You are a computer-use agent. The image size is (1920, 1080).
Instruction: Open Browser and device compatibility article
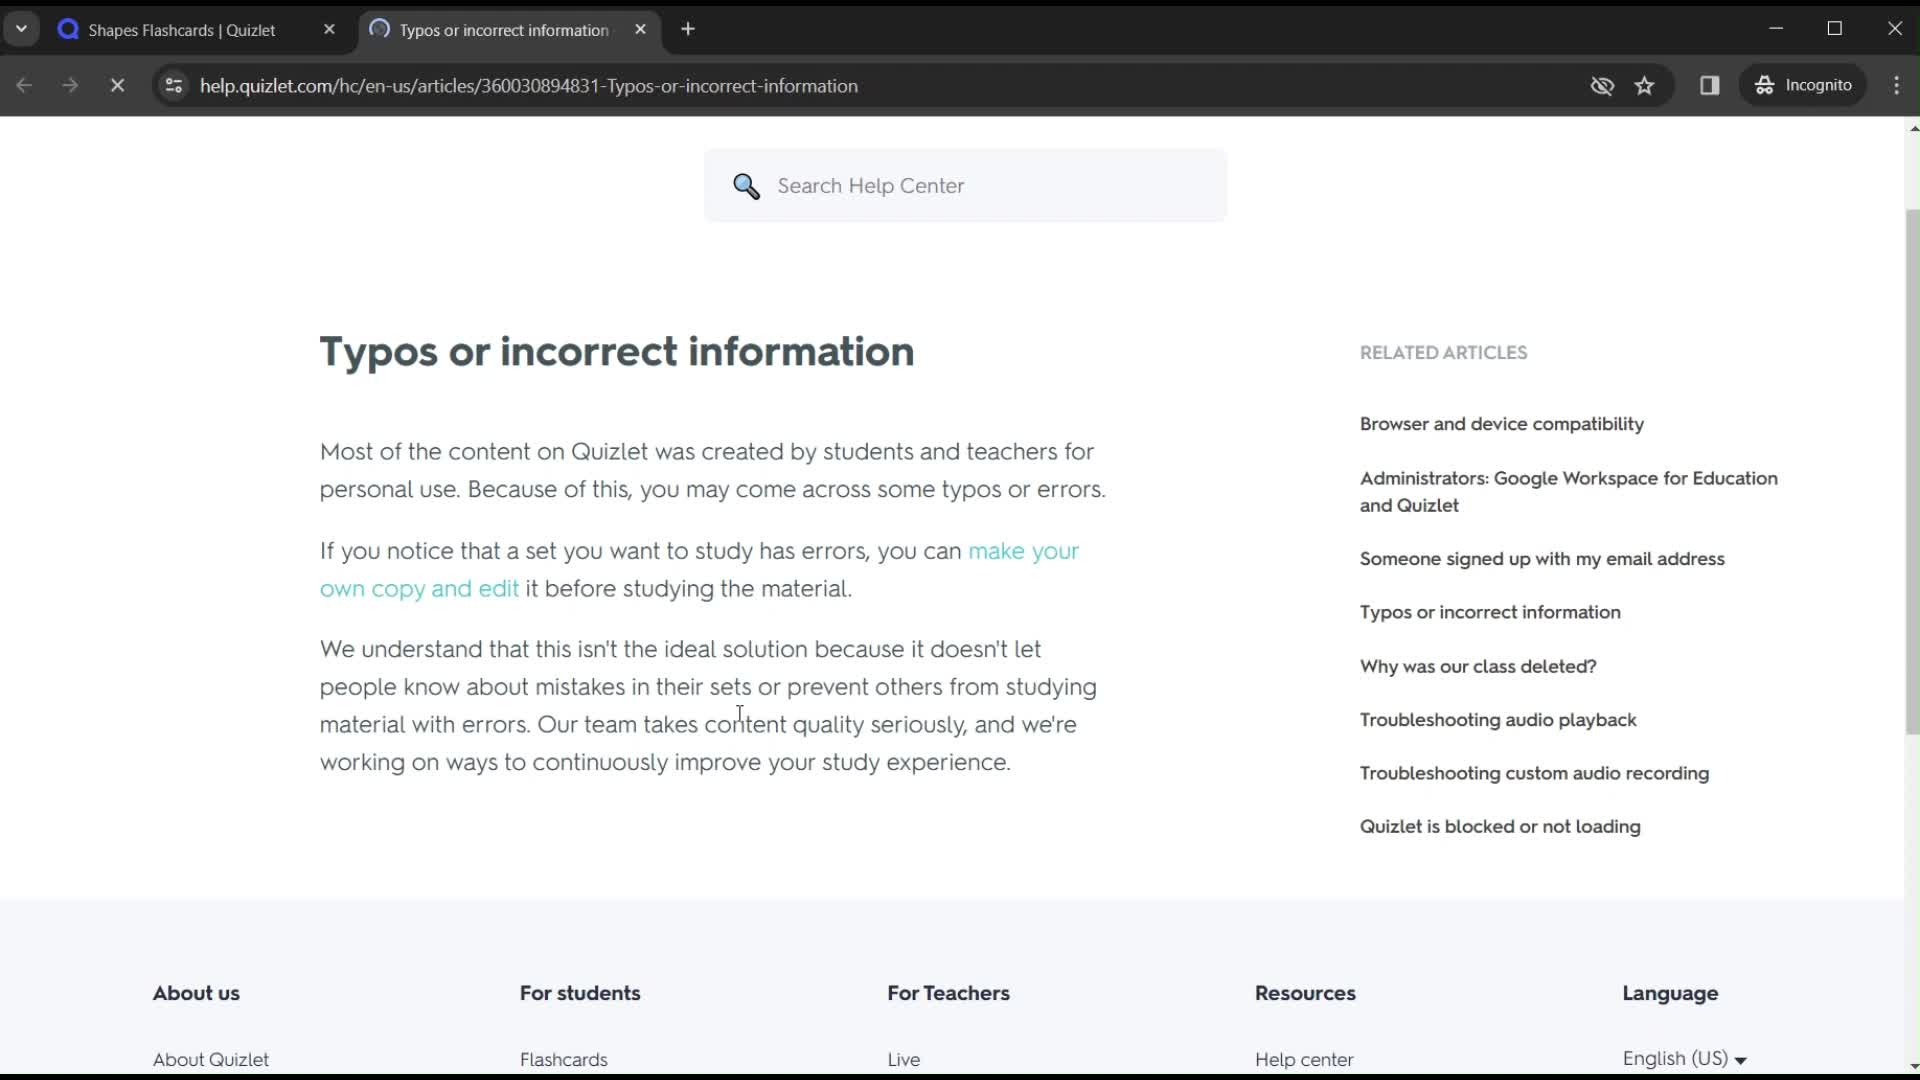[x=1502, y=424]
